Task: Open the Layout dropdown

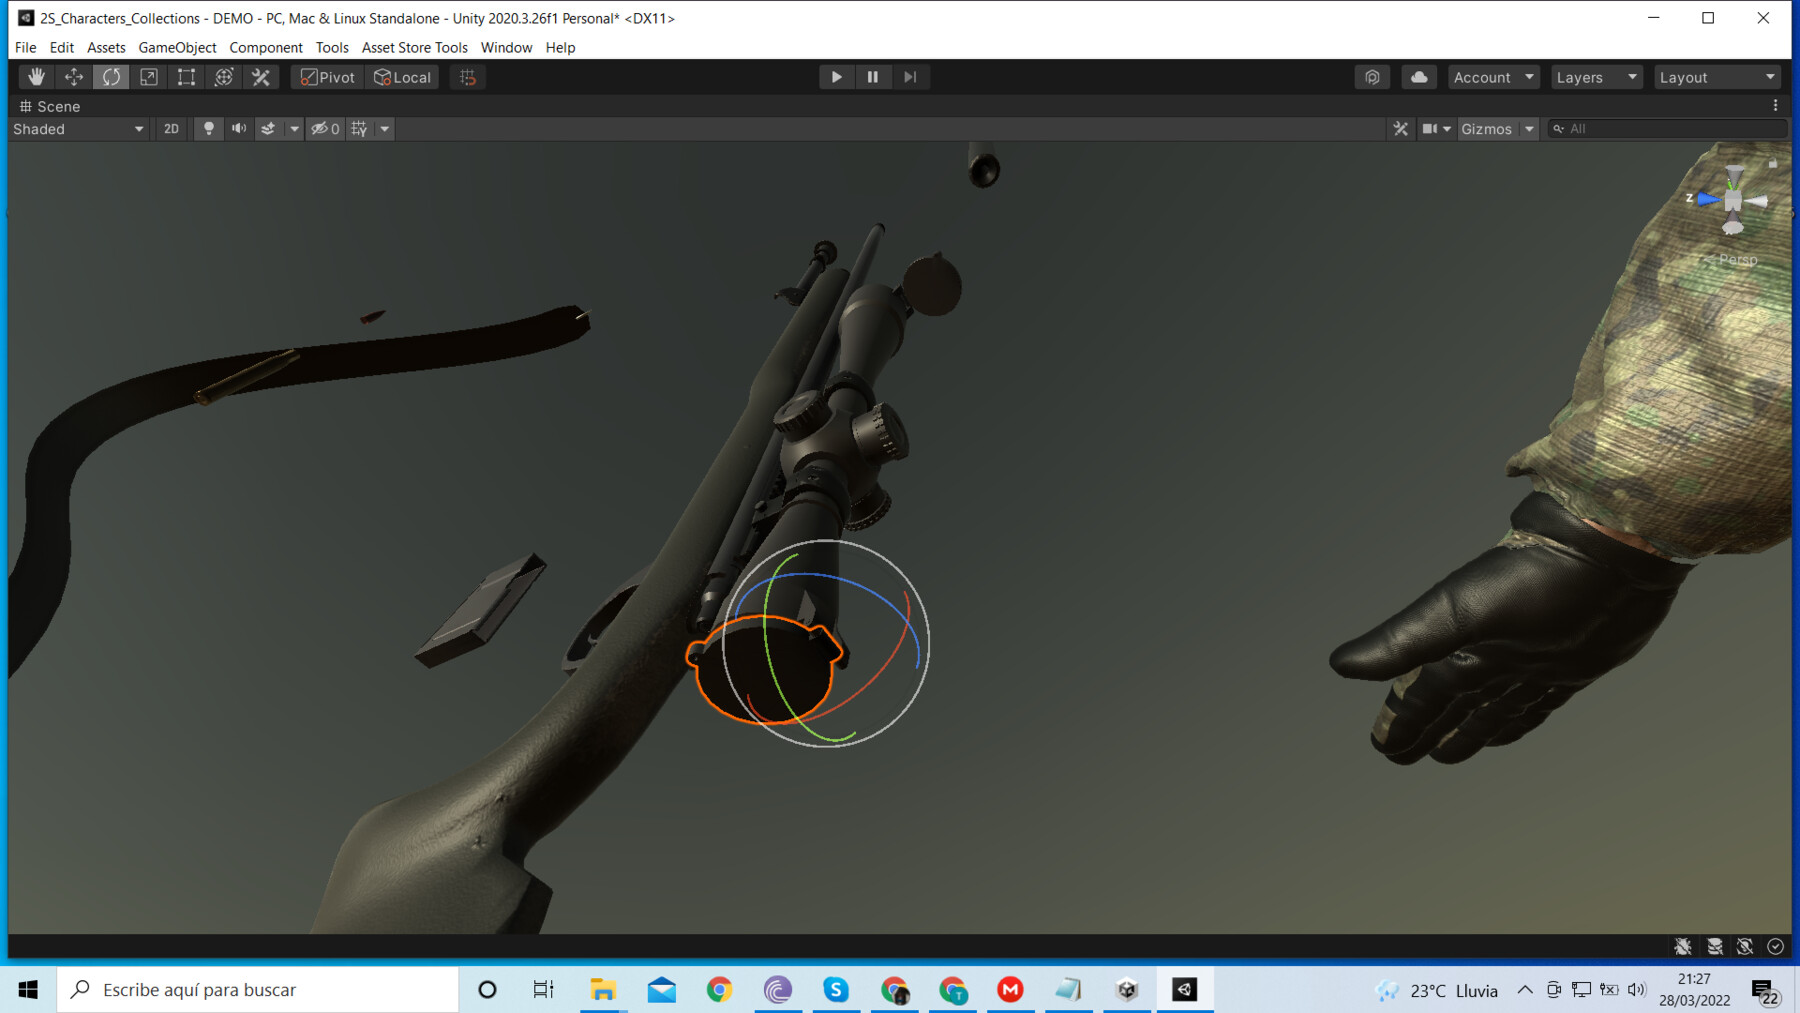Action: coord(1717,77)
